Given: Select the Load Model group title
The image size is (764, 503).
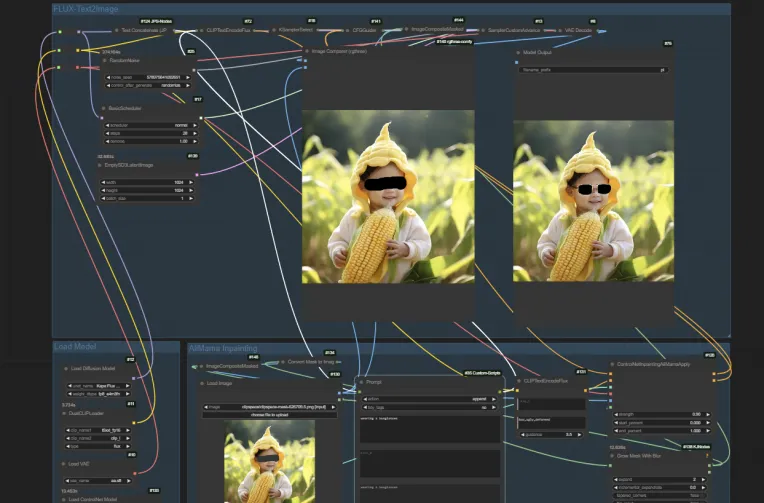Looking at the screenshot, I should tap(75, 347).
